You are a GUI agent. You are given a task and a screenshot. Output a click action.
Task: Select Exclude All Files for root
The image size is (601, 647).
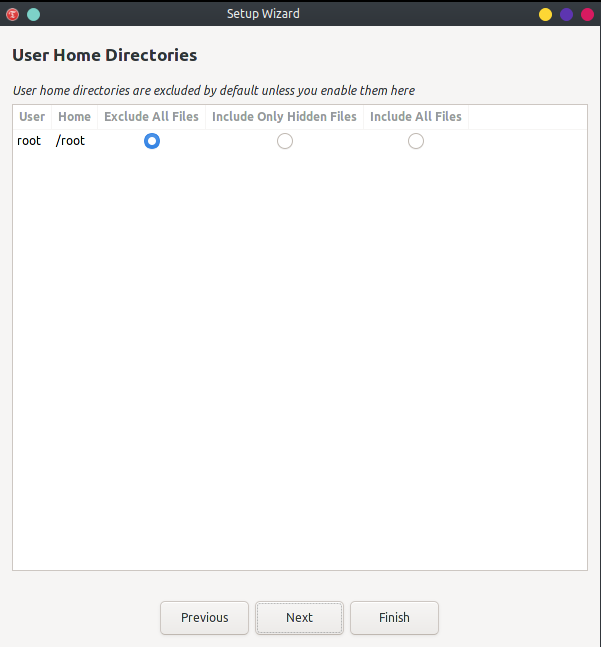coord(152,141)
